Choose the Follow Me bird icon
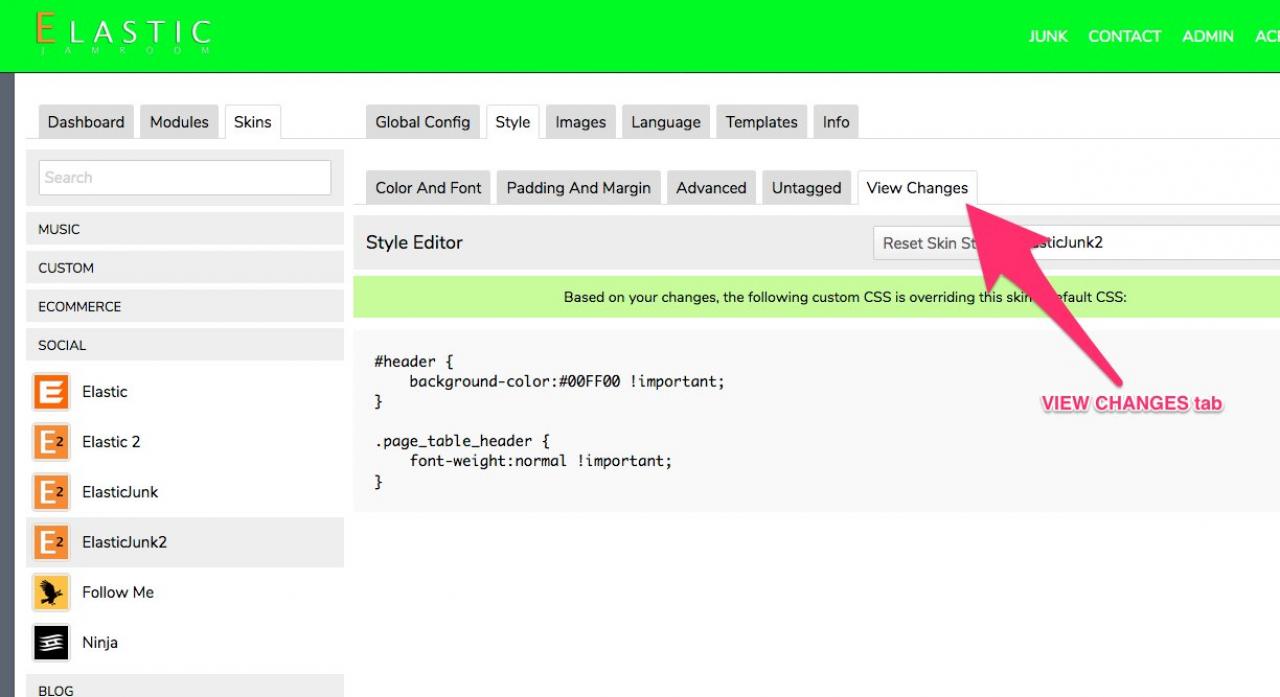 [51, 592]
